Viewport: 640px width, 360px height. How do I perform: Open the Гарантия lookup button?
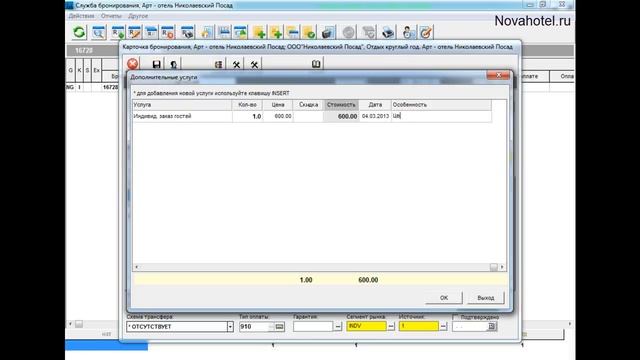338,327
